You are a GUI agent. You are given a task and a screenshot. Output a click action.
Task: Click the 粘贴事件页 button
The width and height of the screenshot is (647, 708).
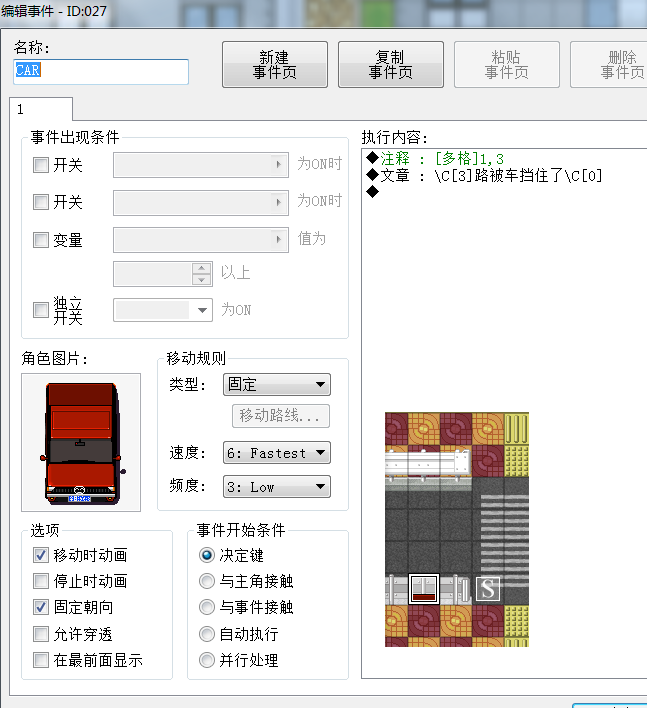(507, 65)
